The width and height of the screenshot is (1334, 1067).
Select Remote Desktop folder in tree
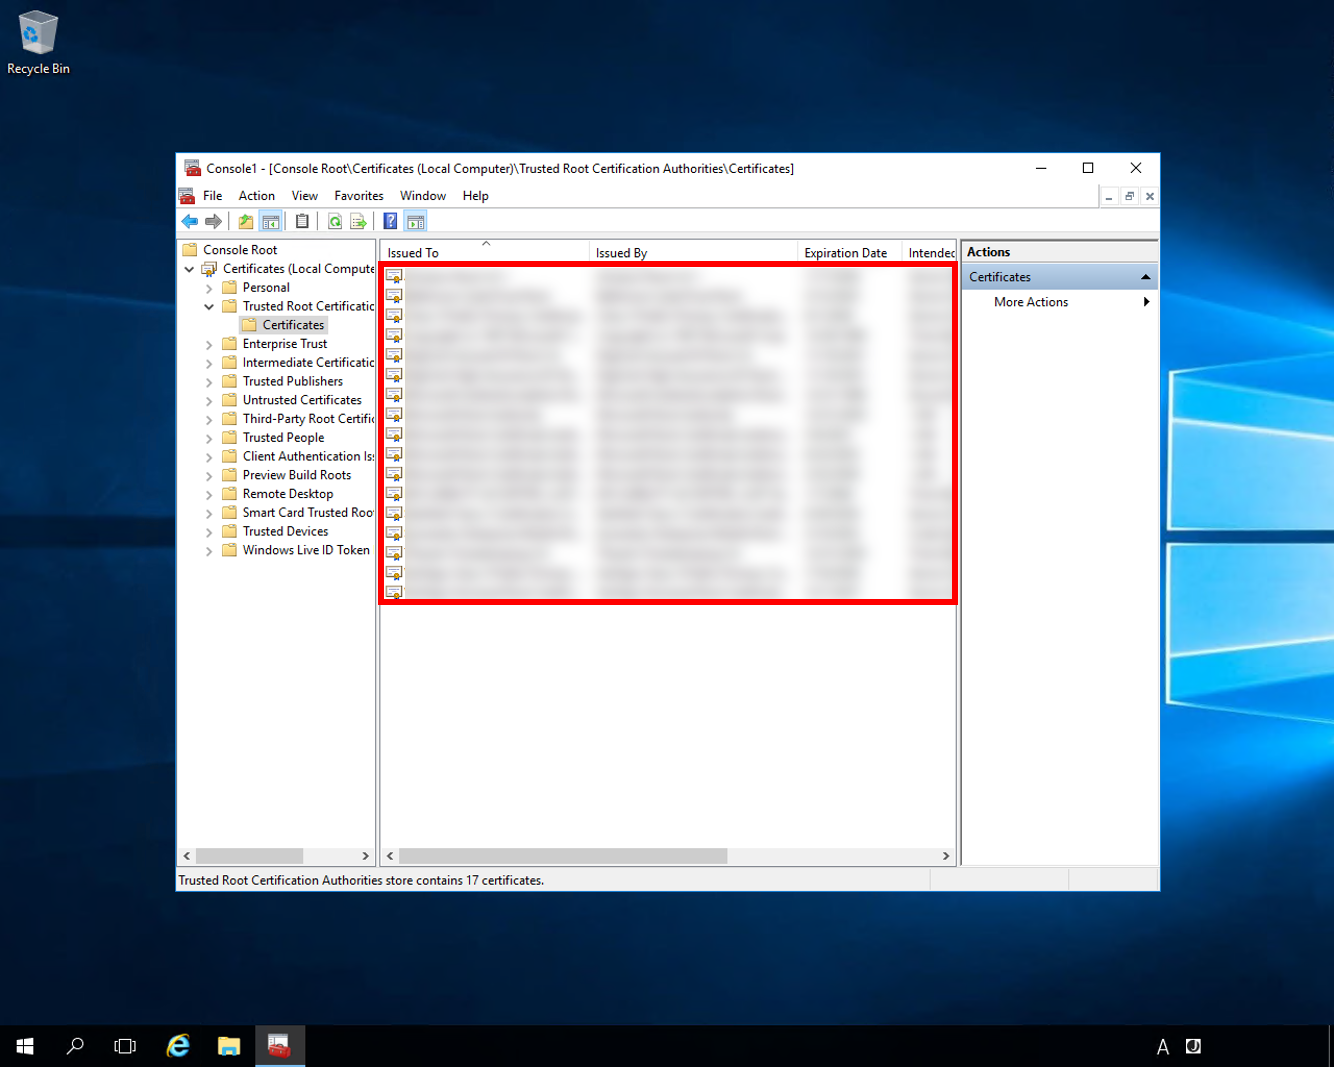click(x=287, y=494)
